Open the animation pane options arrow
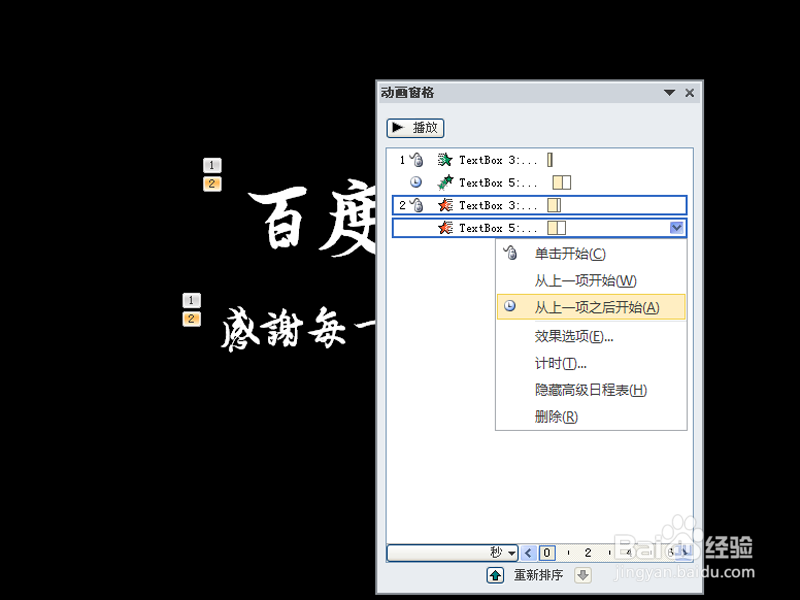The height and width of the screenshot is (600, 800). (669, 93)
